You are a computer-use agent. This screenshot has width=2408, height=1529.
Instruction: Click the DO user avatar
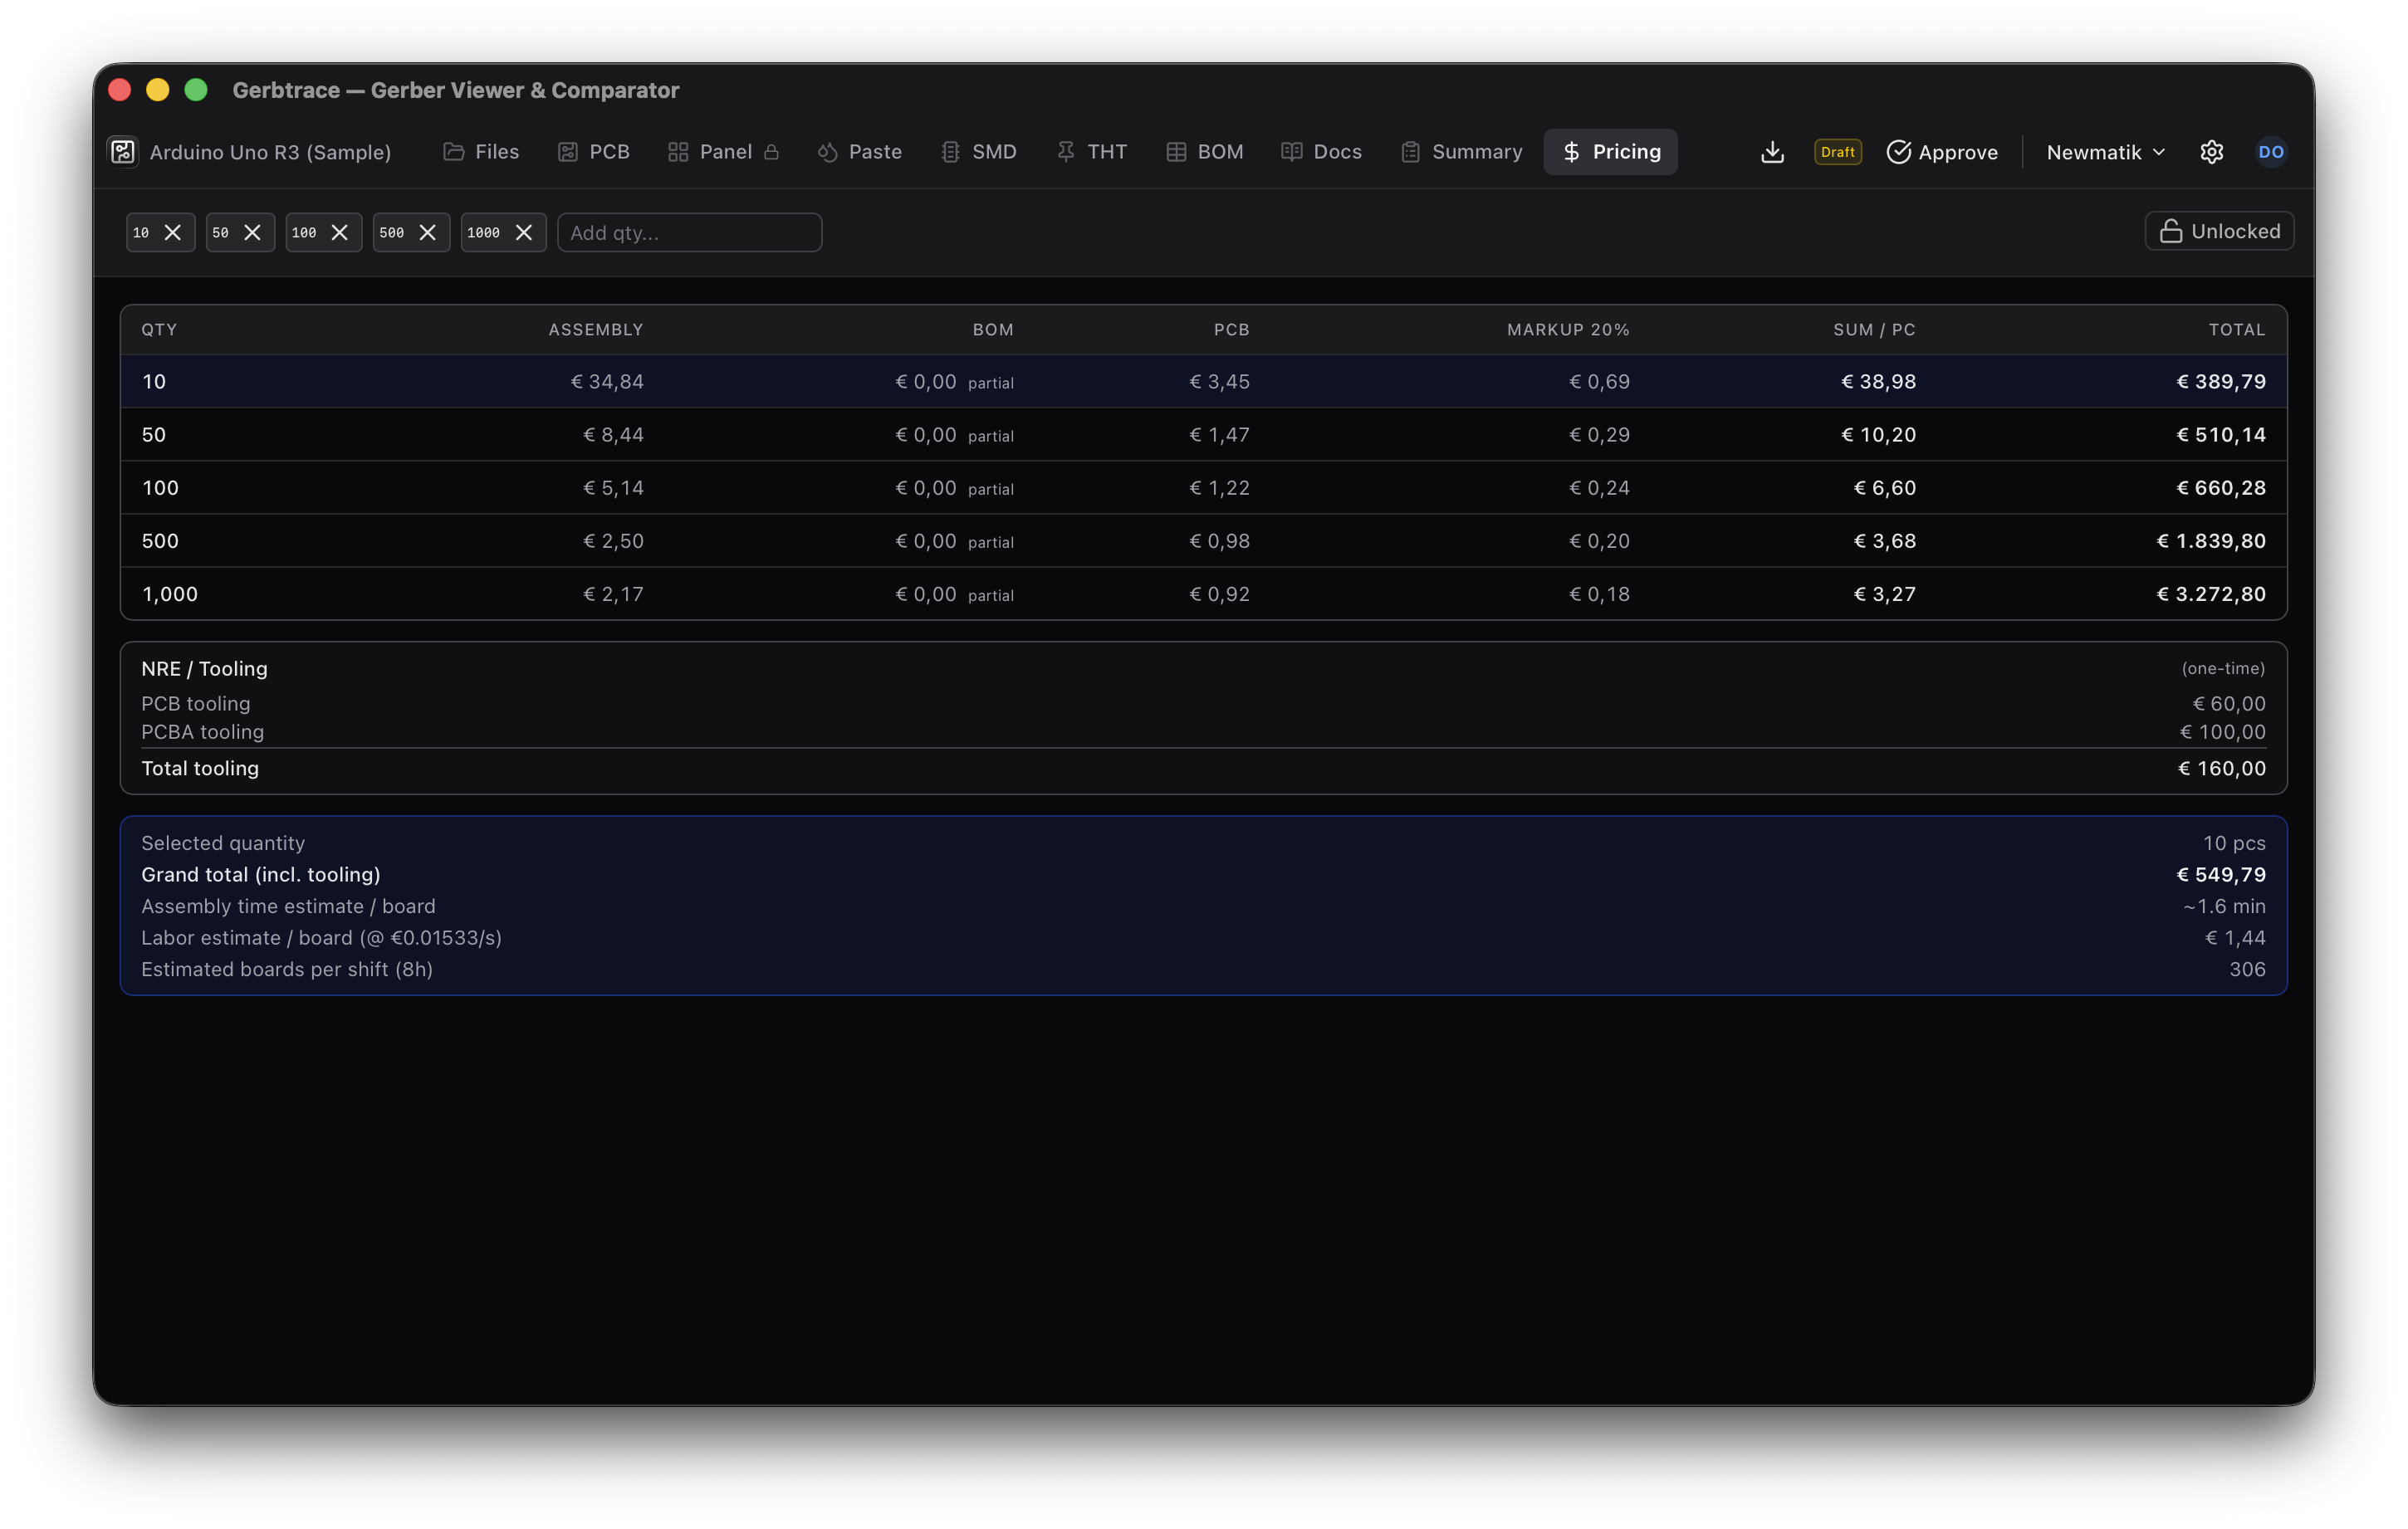pos(2270,152)
